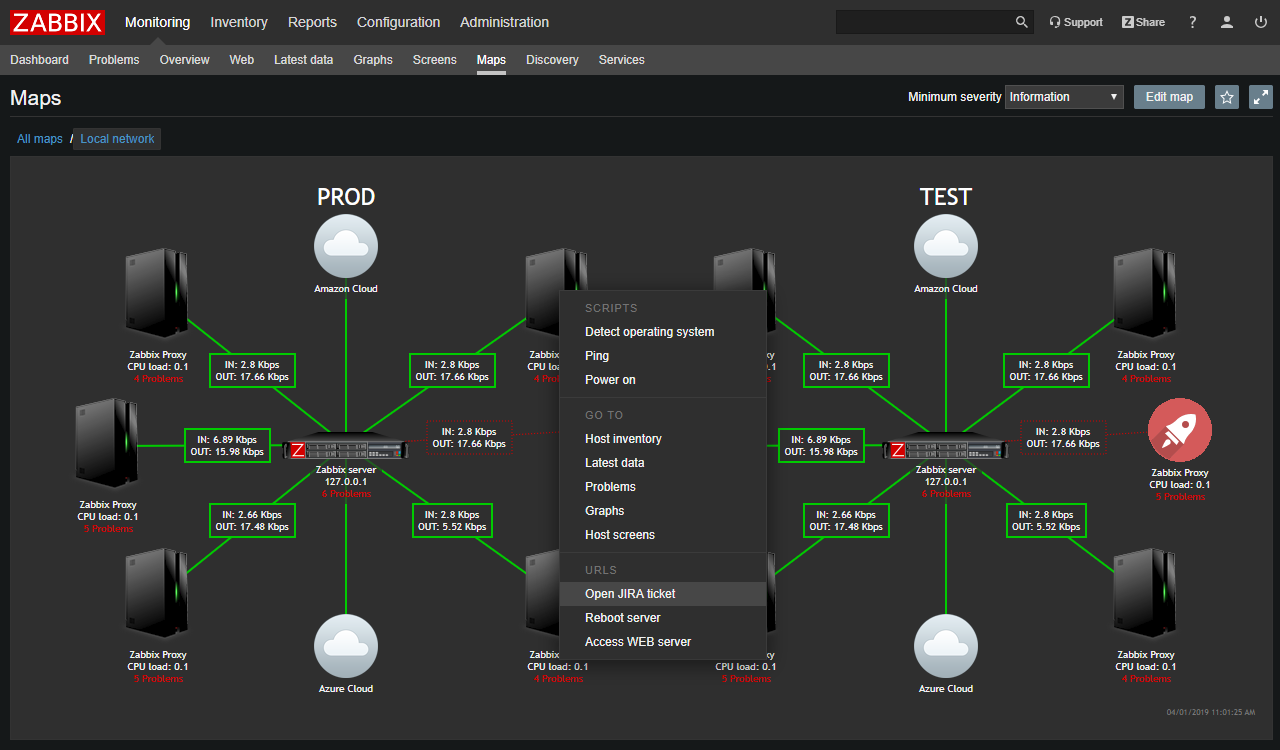The image size is (1280, 750).
Task: Open the user profile icon
Action: point(1227,21)
